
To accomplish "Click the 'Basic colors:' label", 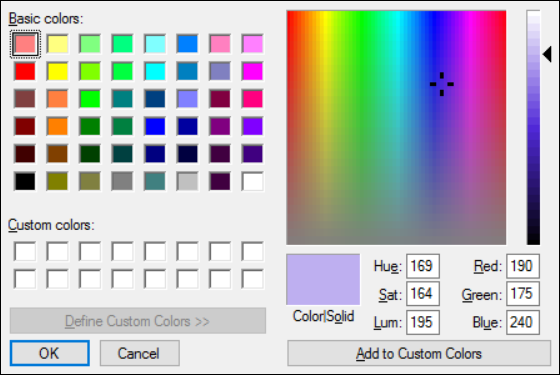I will pyautogui.click(x=46, y=19).
